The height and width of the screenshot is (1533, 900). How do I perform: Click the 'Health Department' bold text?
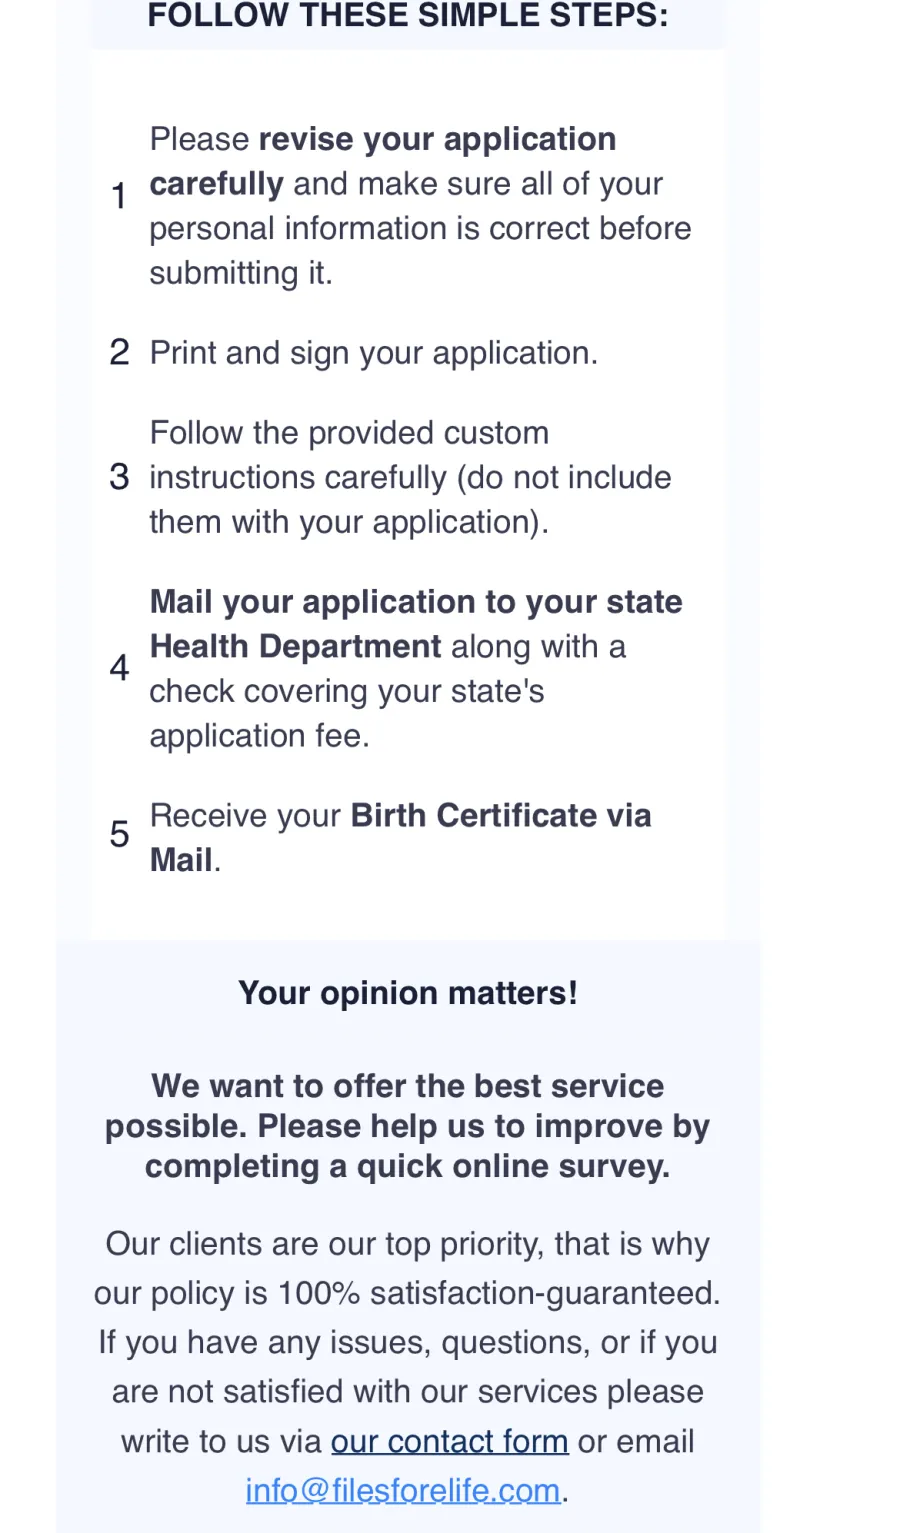296,646
